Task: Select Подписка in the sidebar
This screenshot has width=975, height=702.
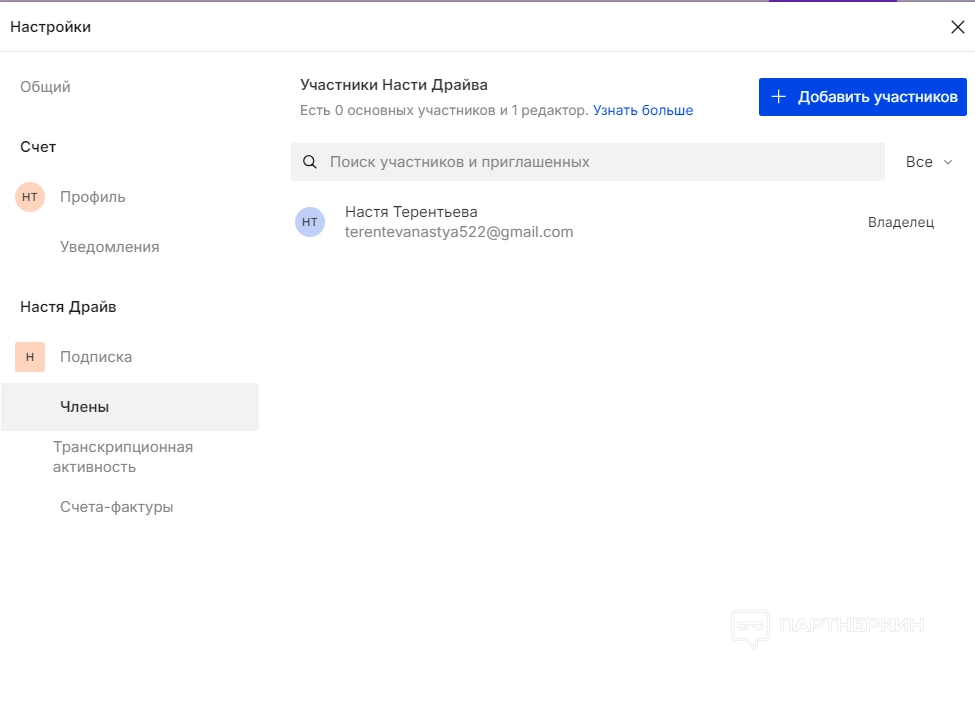Action: point(96,357)
